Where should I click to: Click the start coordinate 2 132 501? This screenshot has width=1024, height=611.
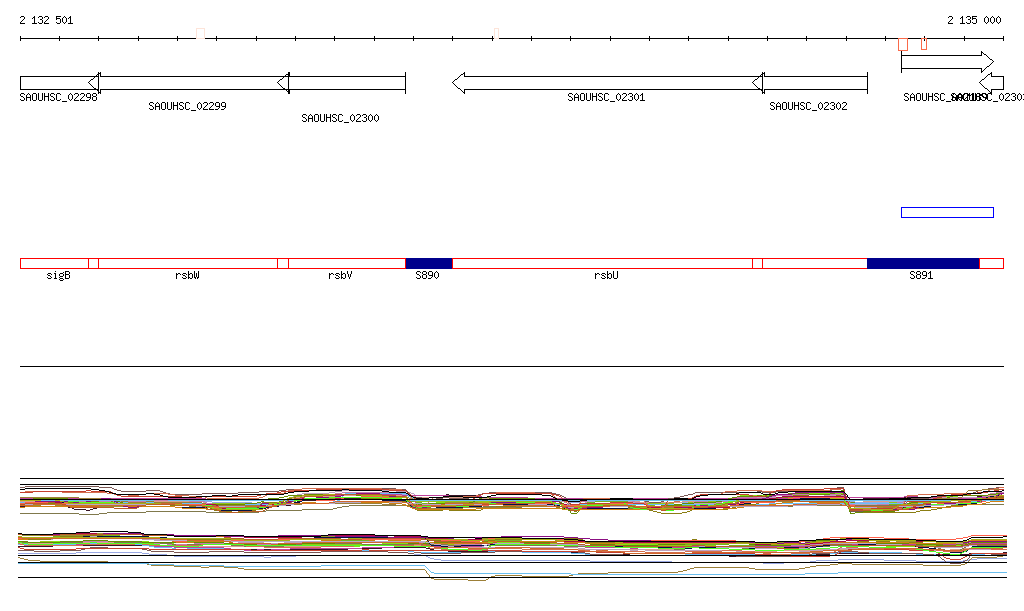46,20
